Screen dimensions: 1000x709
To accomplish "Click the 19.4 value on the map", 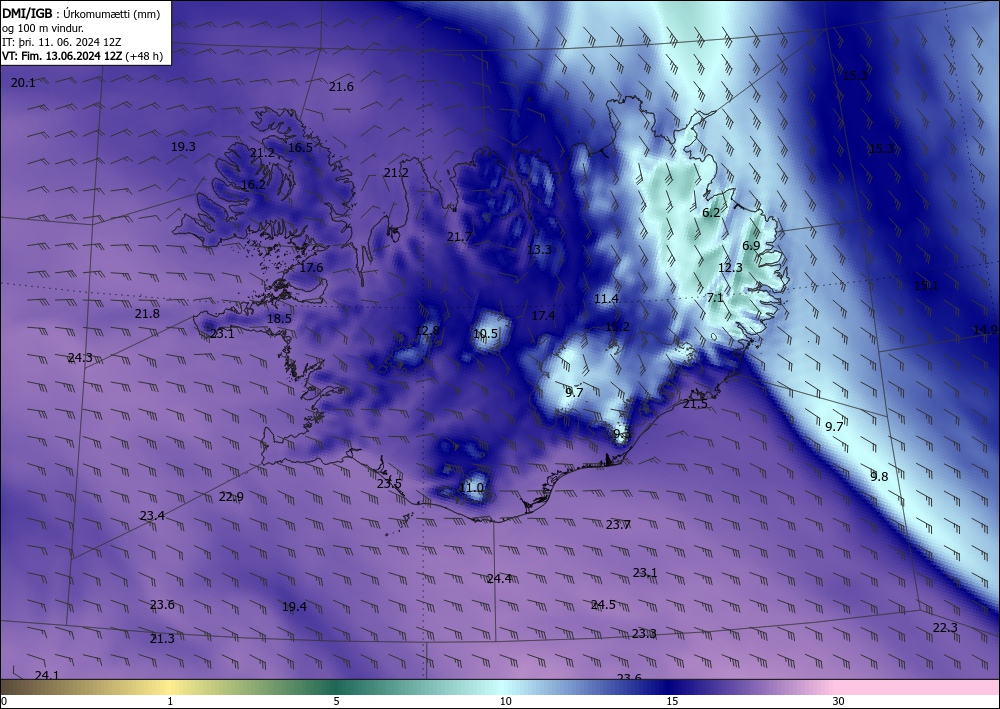I will tap(294, 606).
